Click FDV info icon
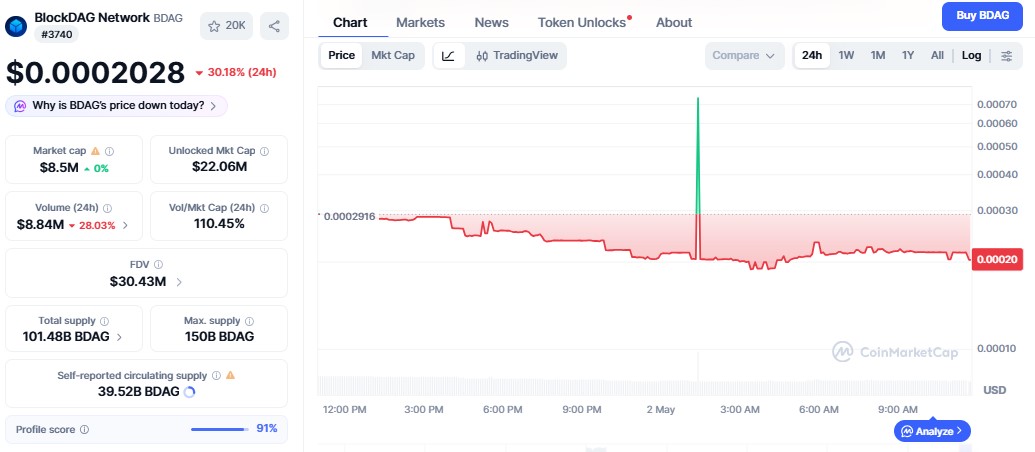Screen dimensions: 1035x452 (x=158, y=265)
